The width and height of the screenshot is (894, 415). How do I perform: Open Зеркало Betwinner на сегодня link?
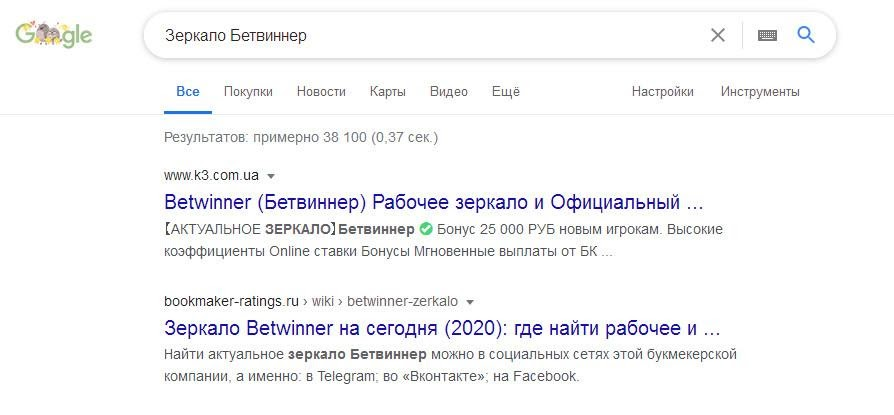pos(441,328)
